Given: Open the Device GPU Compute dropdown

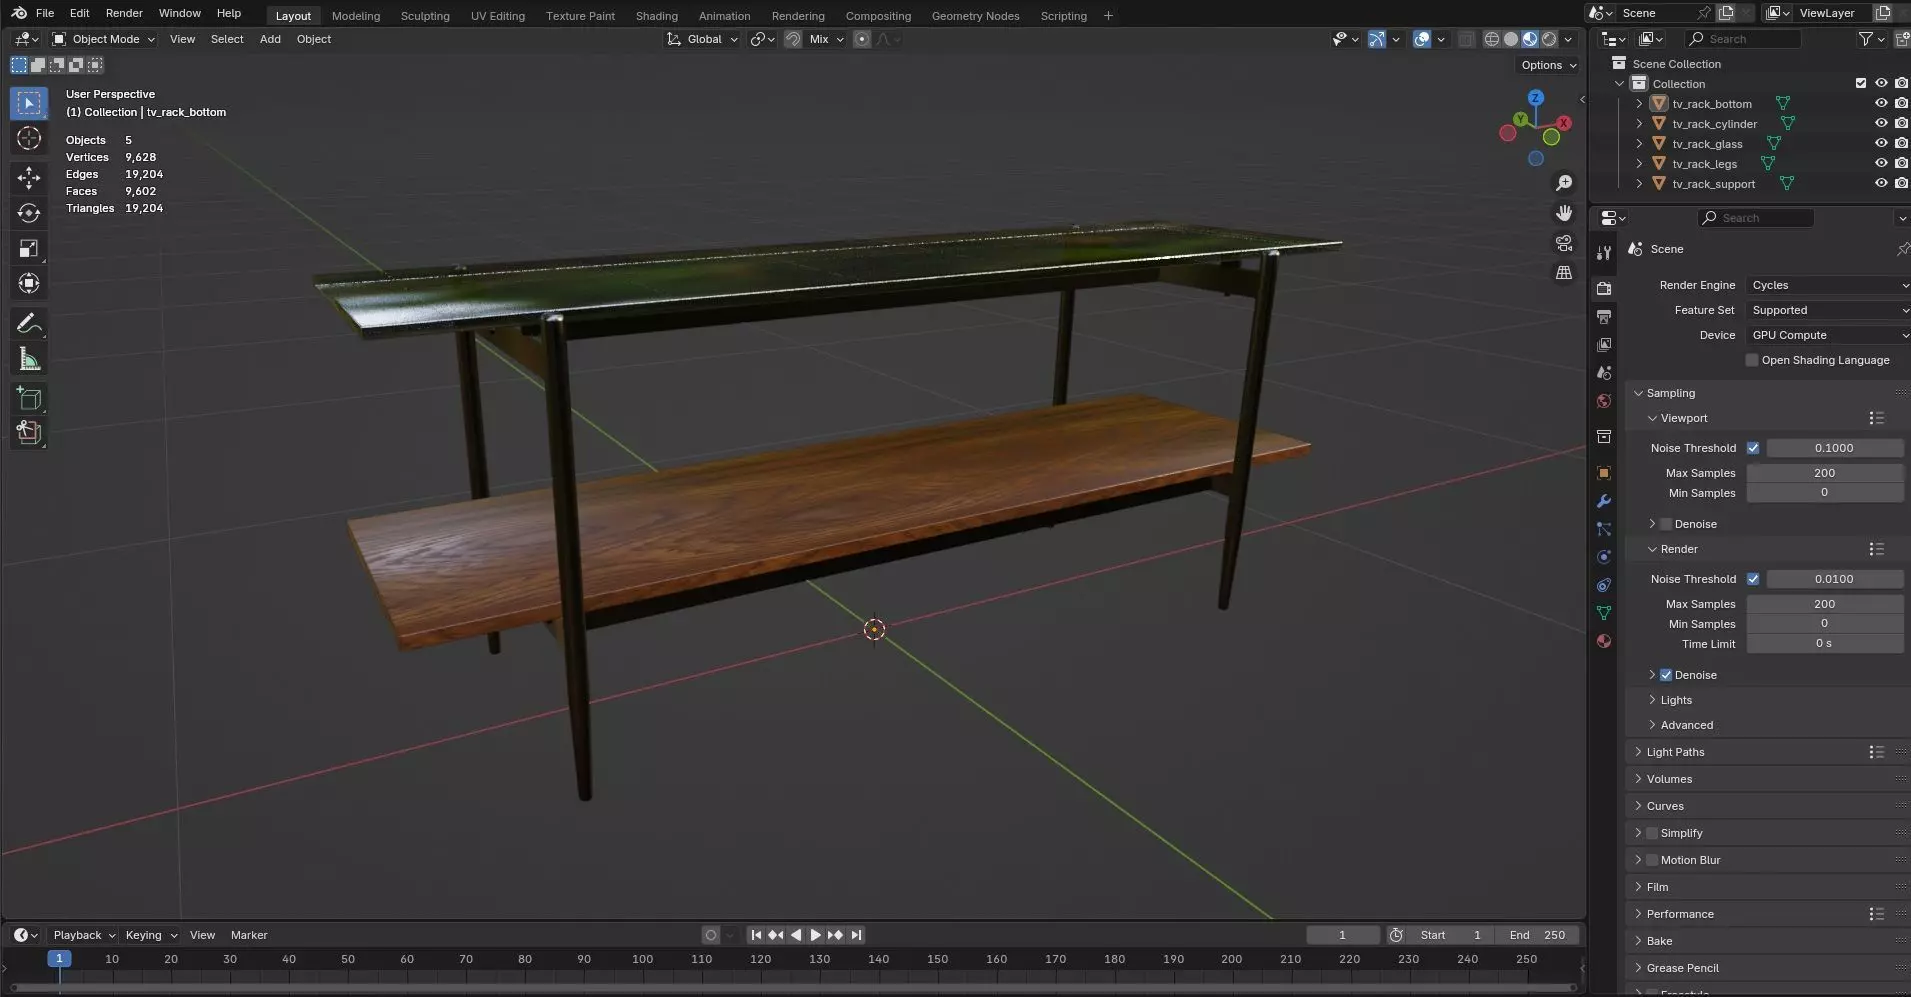Looking at the screenshot, I should [1828, 335].
